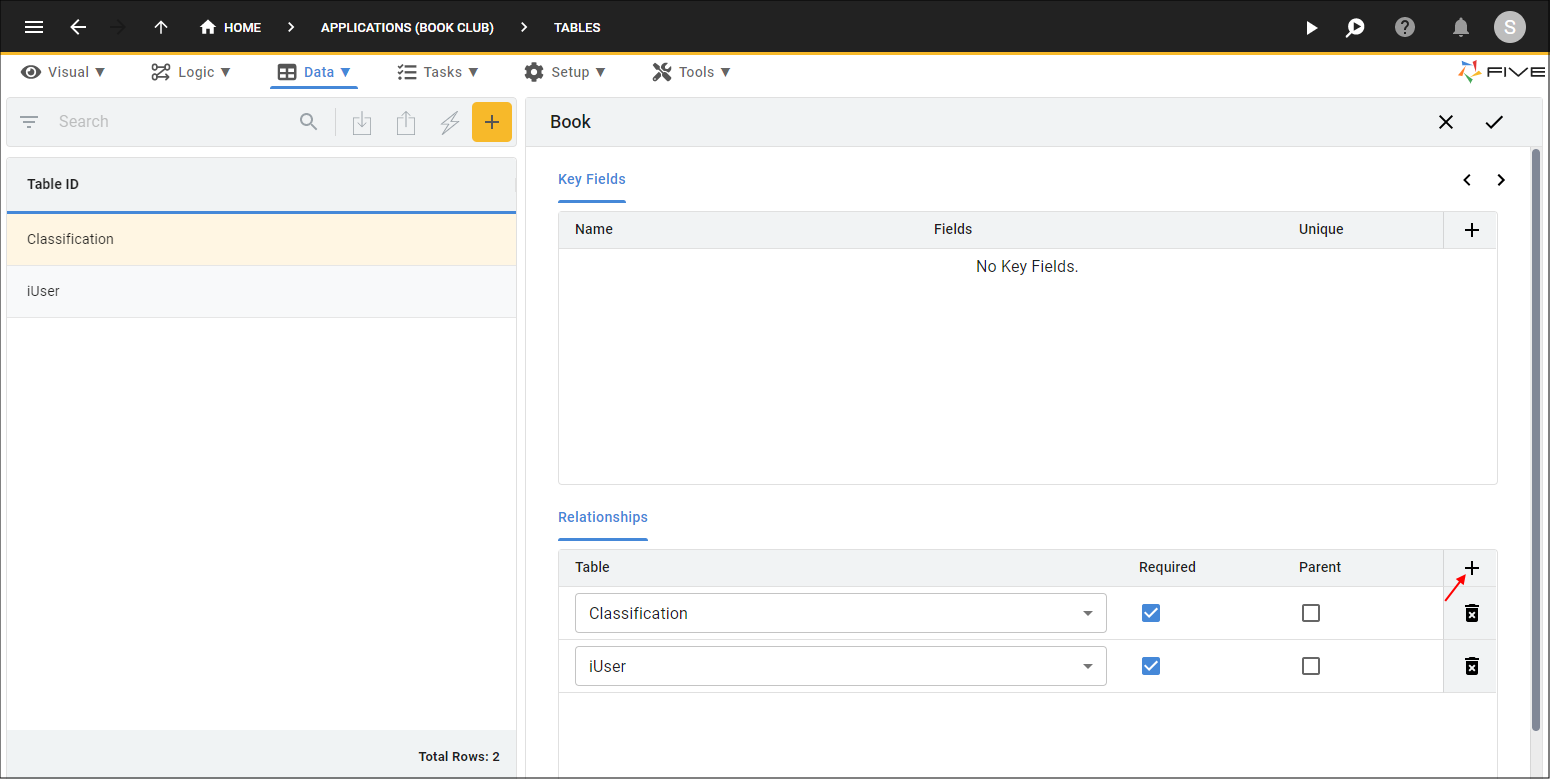Screen dimensions: 1550x779
Task: Click the form vertical scrollbar
Action: (1536, 440)
